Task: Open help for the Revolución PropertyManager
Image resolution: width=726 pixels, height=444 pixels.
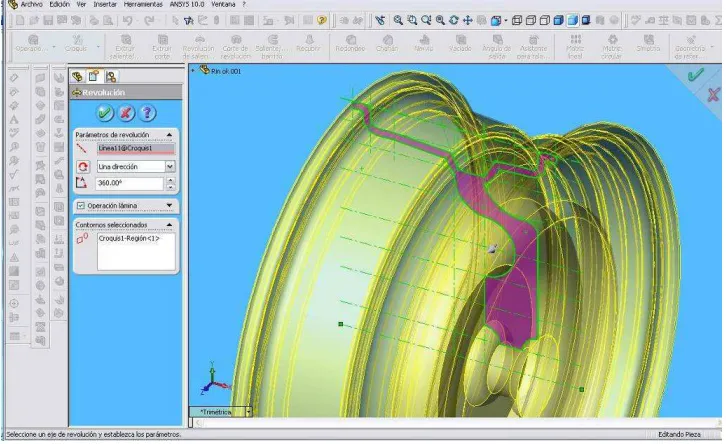Action: [x=147, y=113]
